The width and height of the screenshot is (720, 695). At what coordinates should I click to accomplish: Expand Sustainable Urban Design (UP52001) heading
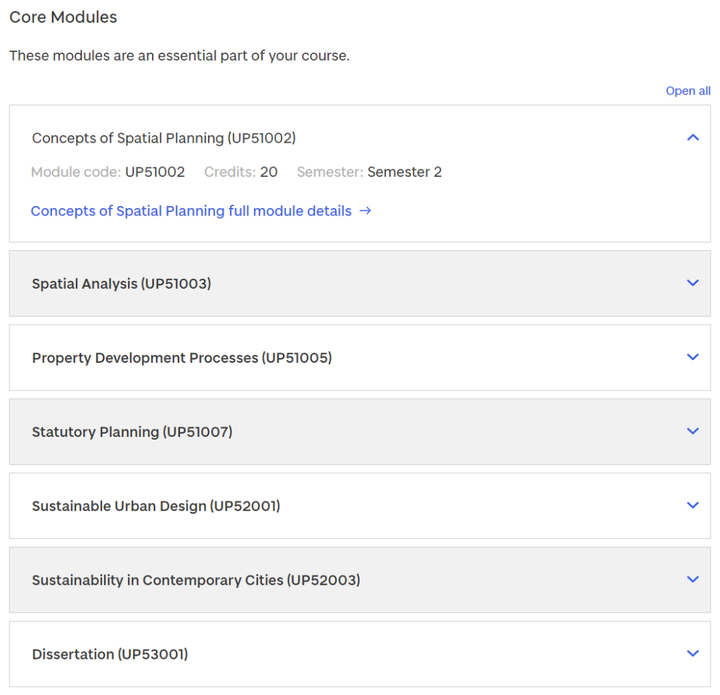(156, 506)
